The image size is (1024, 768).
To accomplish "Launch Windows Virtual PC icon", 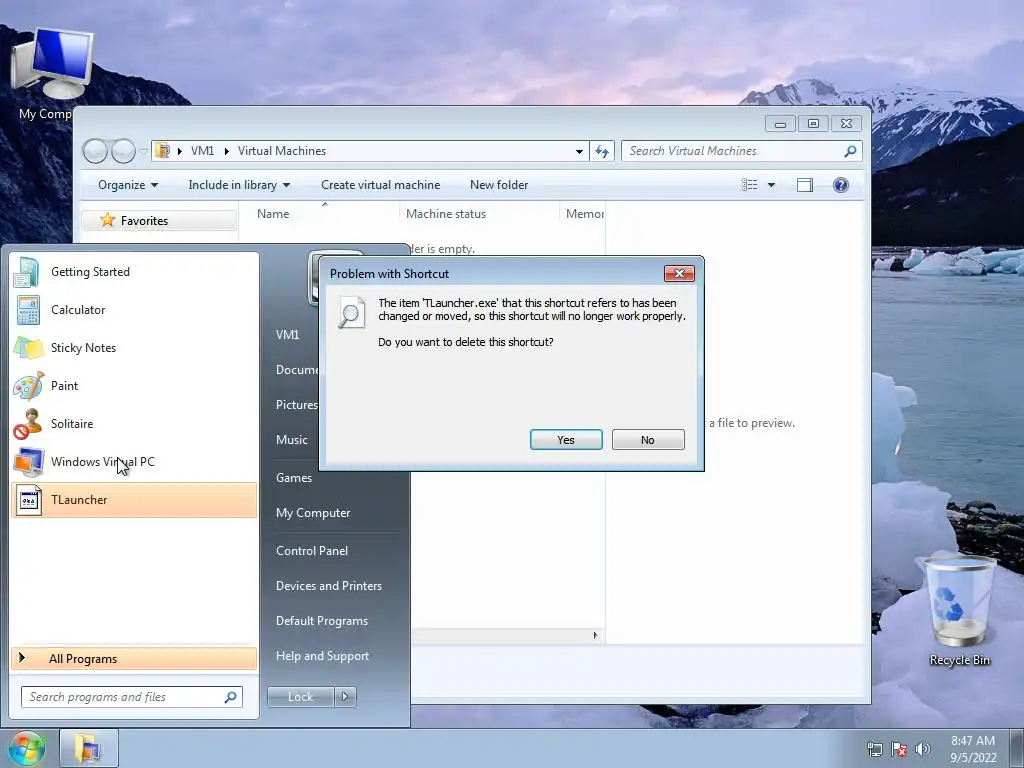I will 28,462.
